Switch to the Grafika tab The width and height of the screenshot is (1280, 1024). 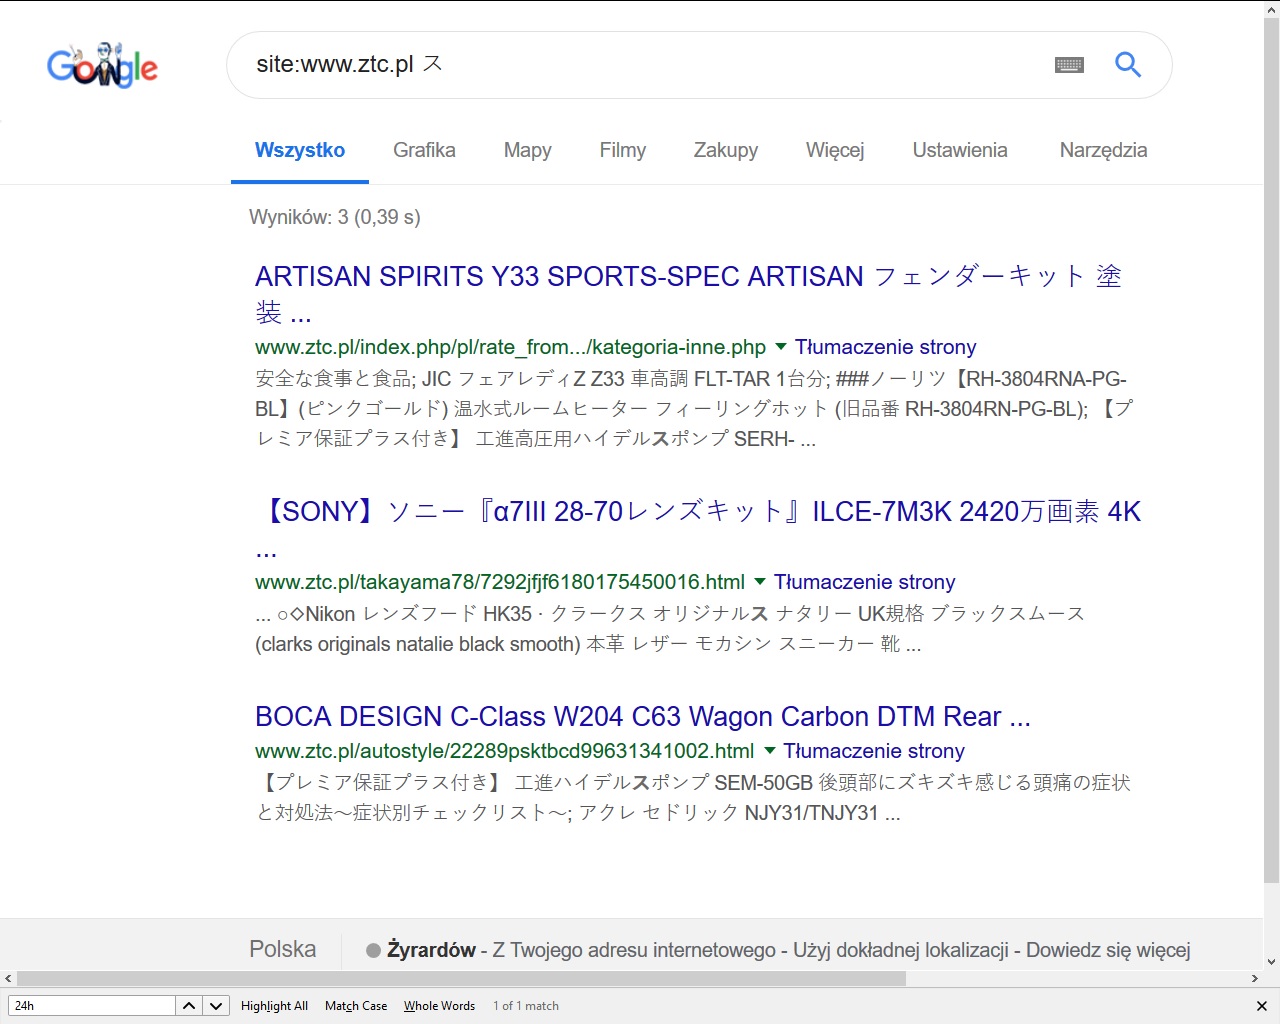424,150
